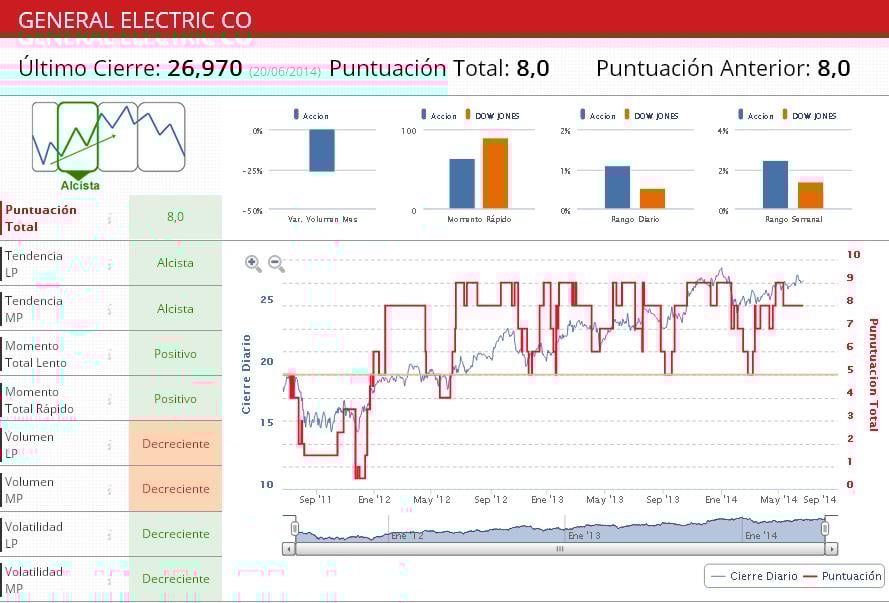
Task: Click the Volumen MP Decreciente value
Action: [175, 489]
